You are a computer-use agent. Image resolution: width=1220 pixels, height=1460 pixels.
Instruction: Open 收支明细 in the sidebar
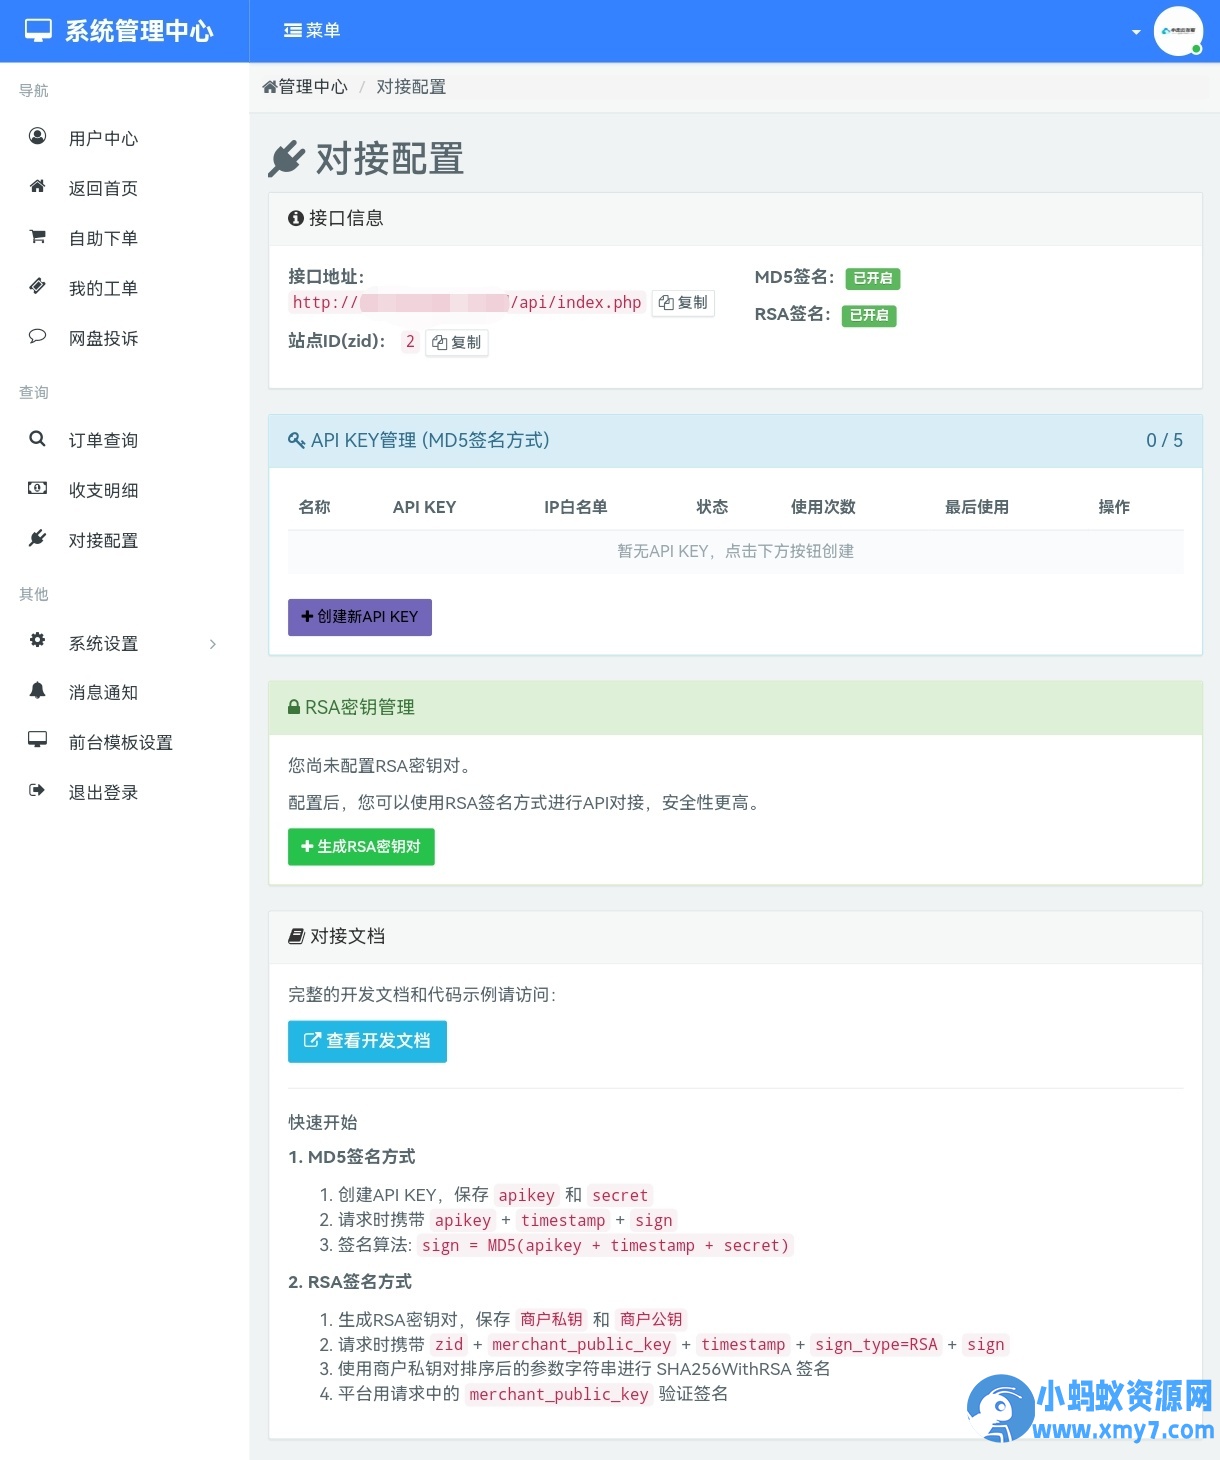[103, 490]
